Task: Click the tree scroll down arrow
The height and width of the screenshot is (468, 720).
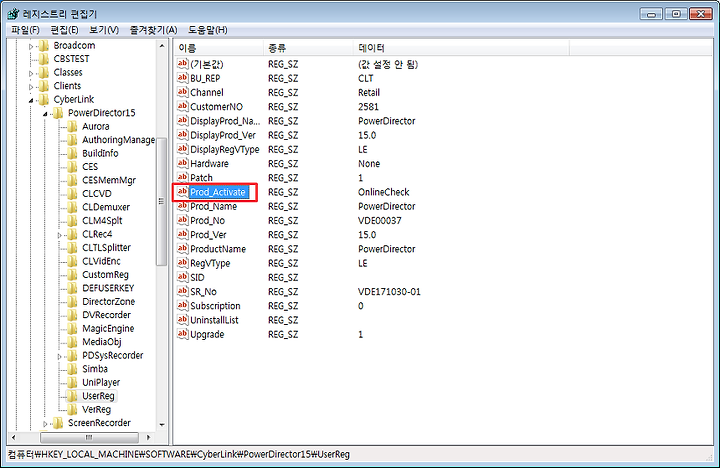Action: point(162,425)
